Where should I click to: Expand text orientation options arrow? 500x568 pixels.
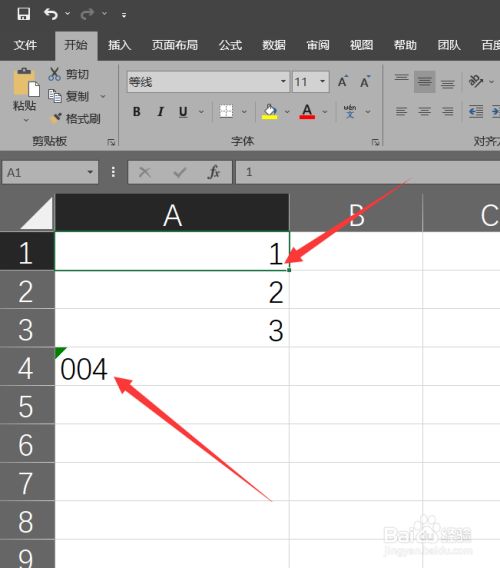coord(492,82)
